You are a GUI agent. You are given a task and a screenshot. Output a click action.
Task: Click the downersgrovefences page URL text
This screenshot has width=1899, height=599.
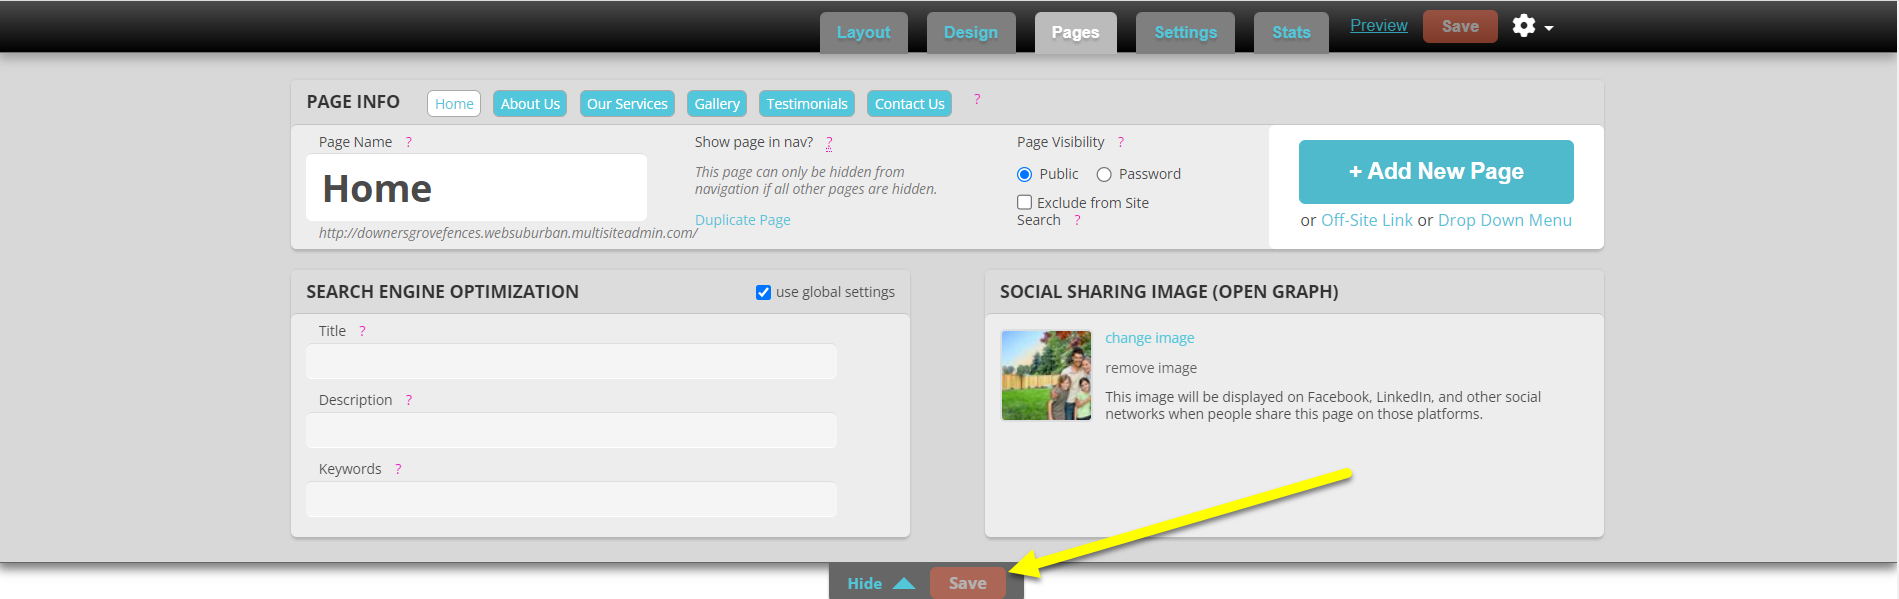click(x=508, y=233)
